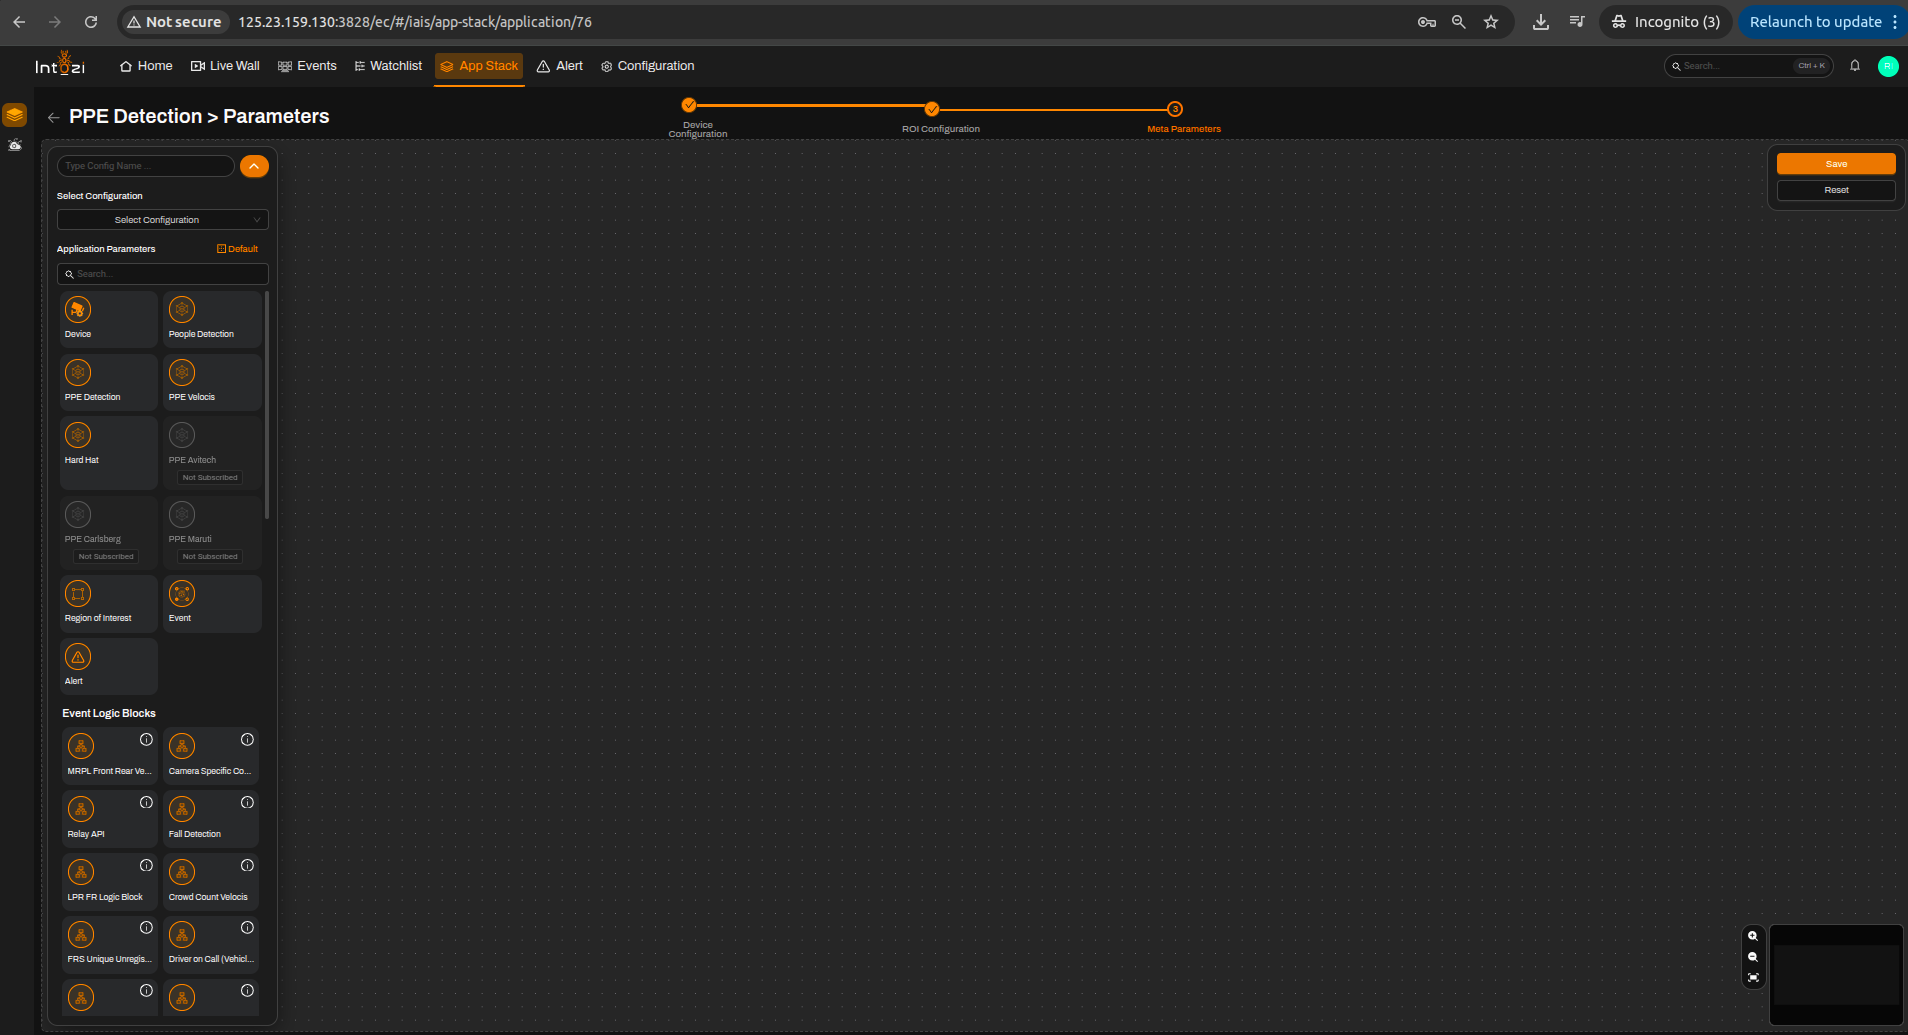
Task: Select the Region of Interest block
Action: [x=108, y=603]
